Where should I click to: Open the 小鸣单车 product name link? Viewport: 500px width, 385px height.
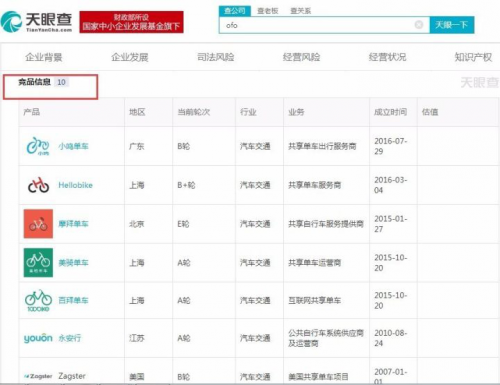tap(73, 146)
